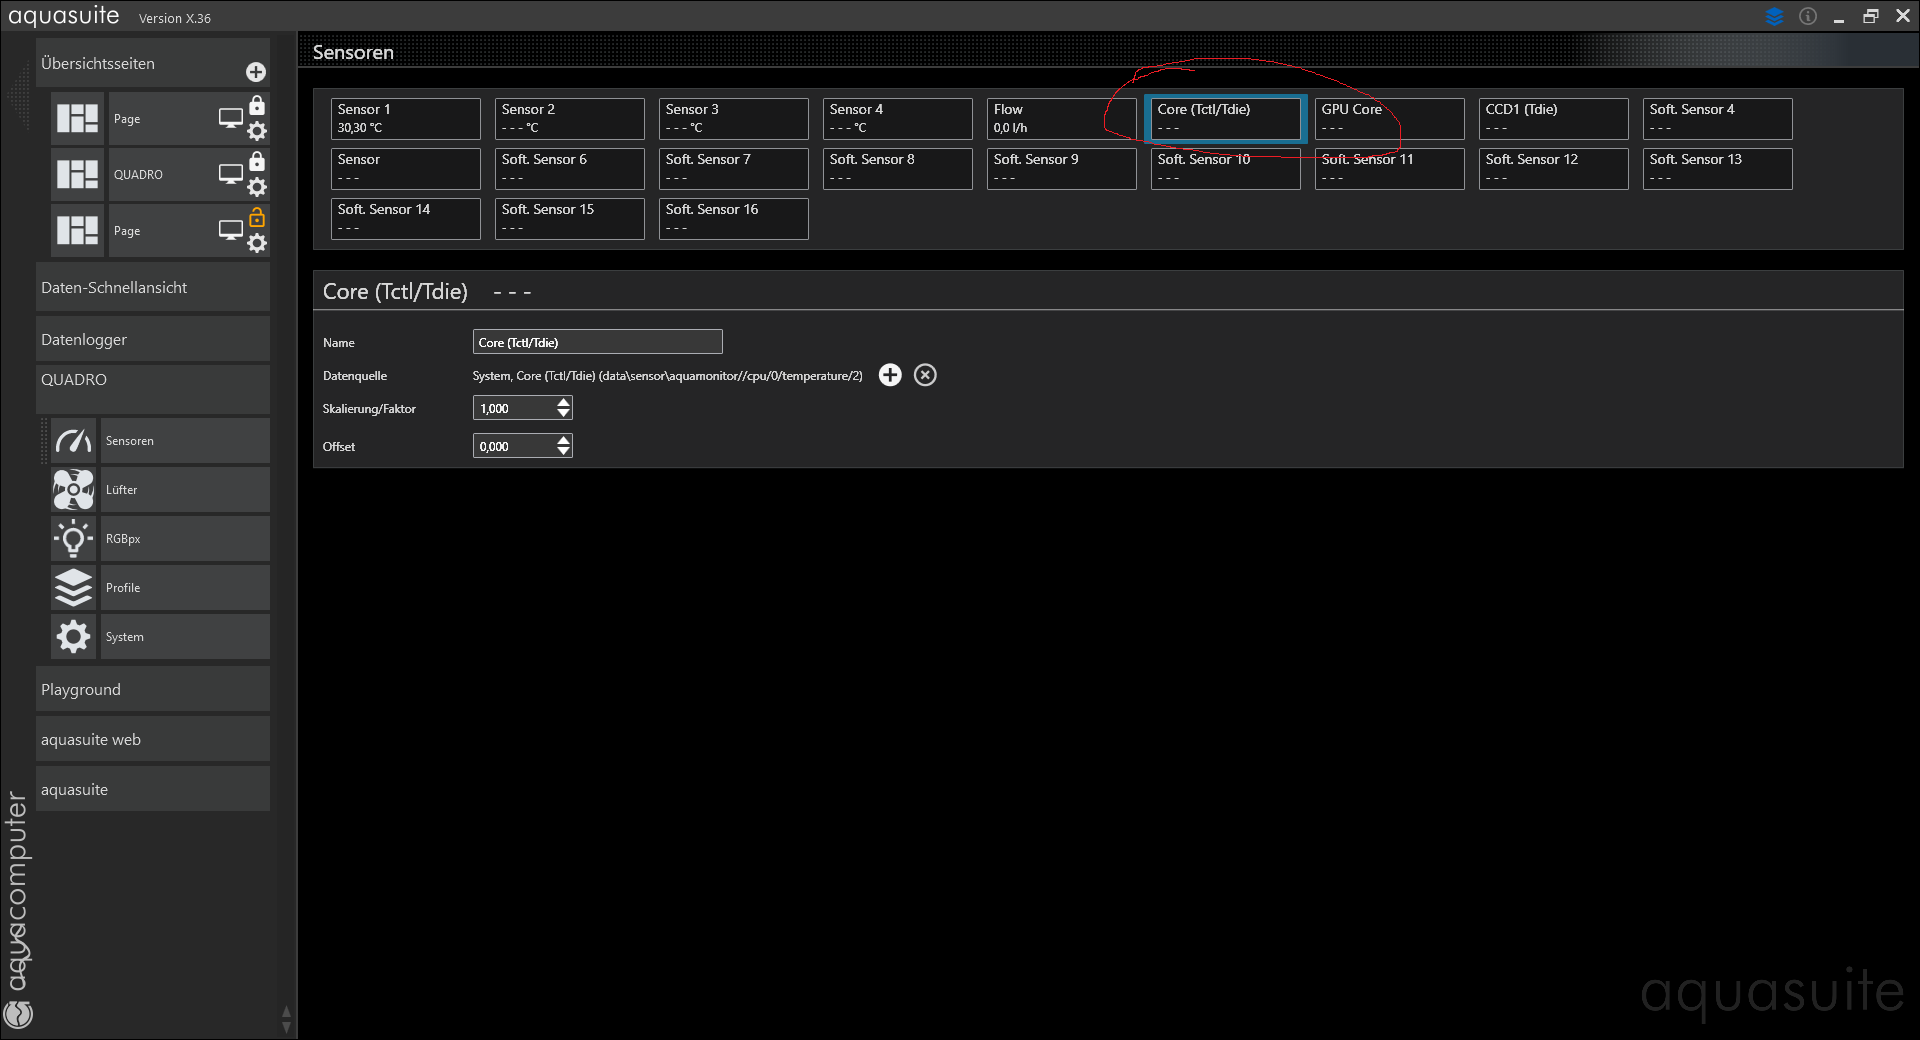Expand the Übersichtsseiten section header
The image size is (1920, 1040).
[153, 63]
